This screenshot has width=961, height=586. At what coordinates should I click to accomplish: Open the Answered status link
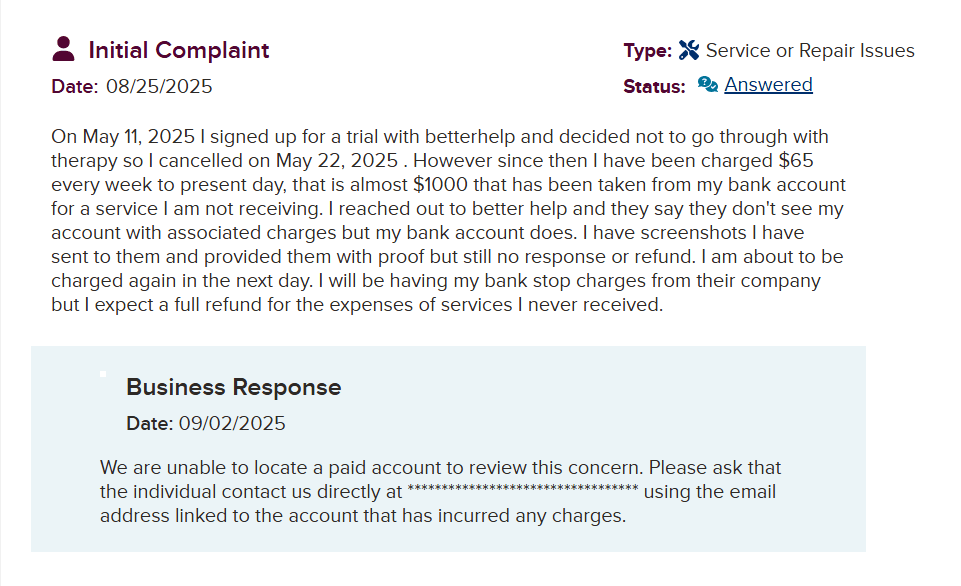[x=768, y=85]
